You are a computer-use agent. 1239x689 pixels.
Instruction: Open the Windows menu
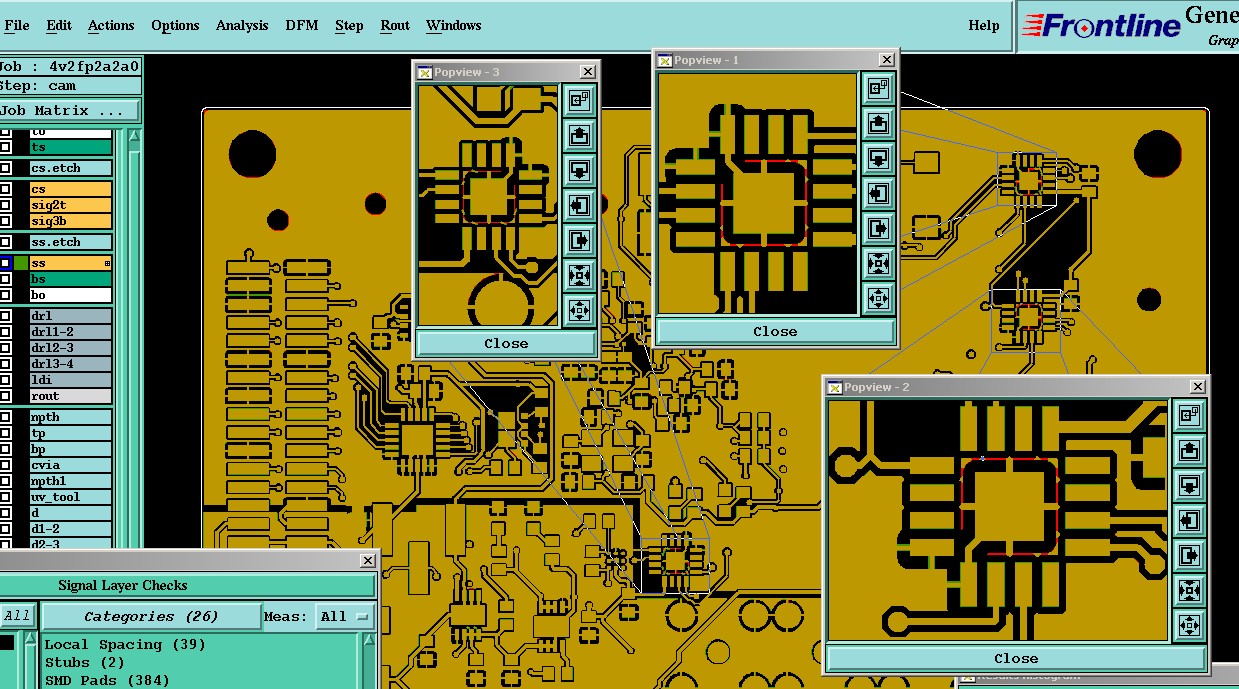[454, 25]
